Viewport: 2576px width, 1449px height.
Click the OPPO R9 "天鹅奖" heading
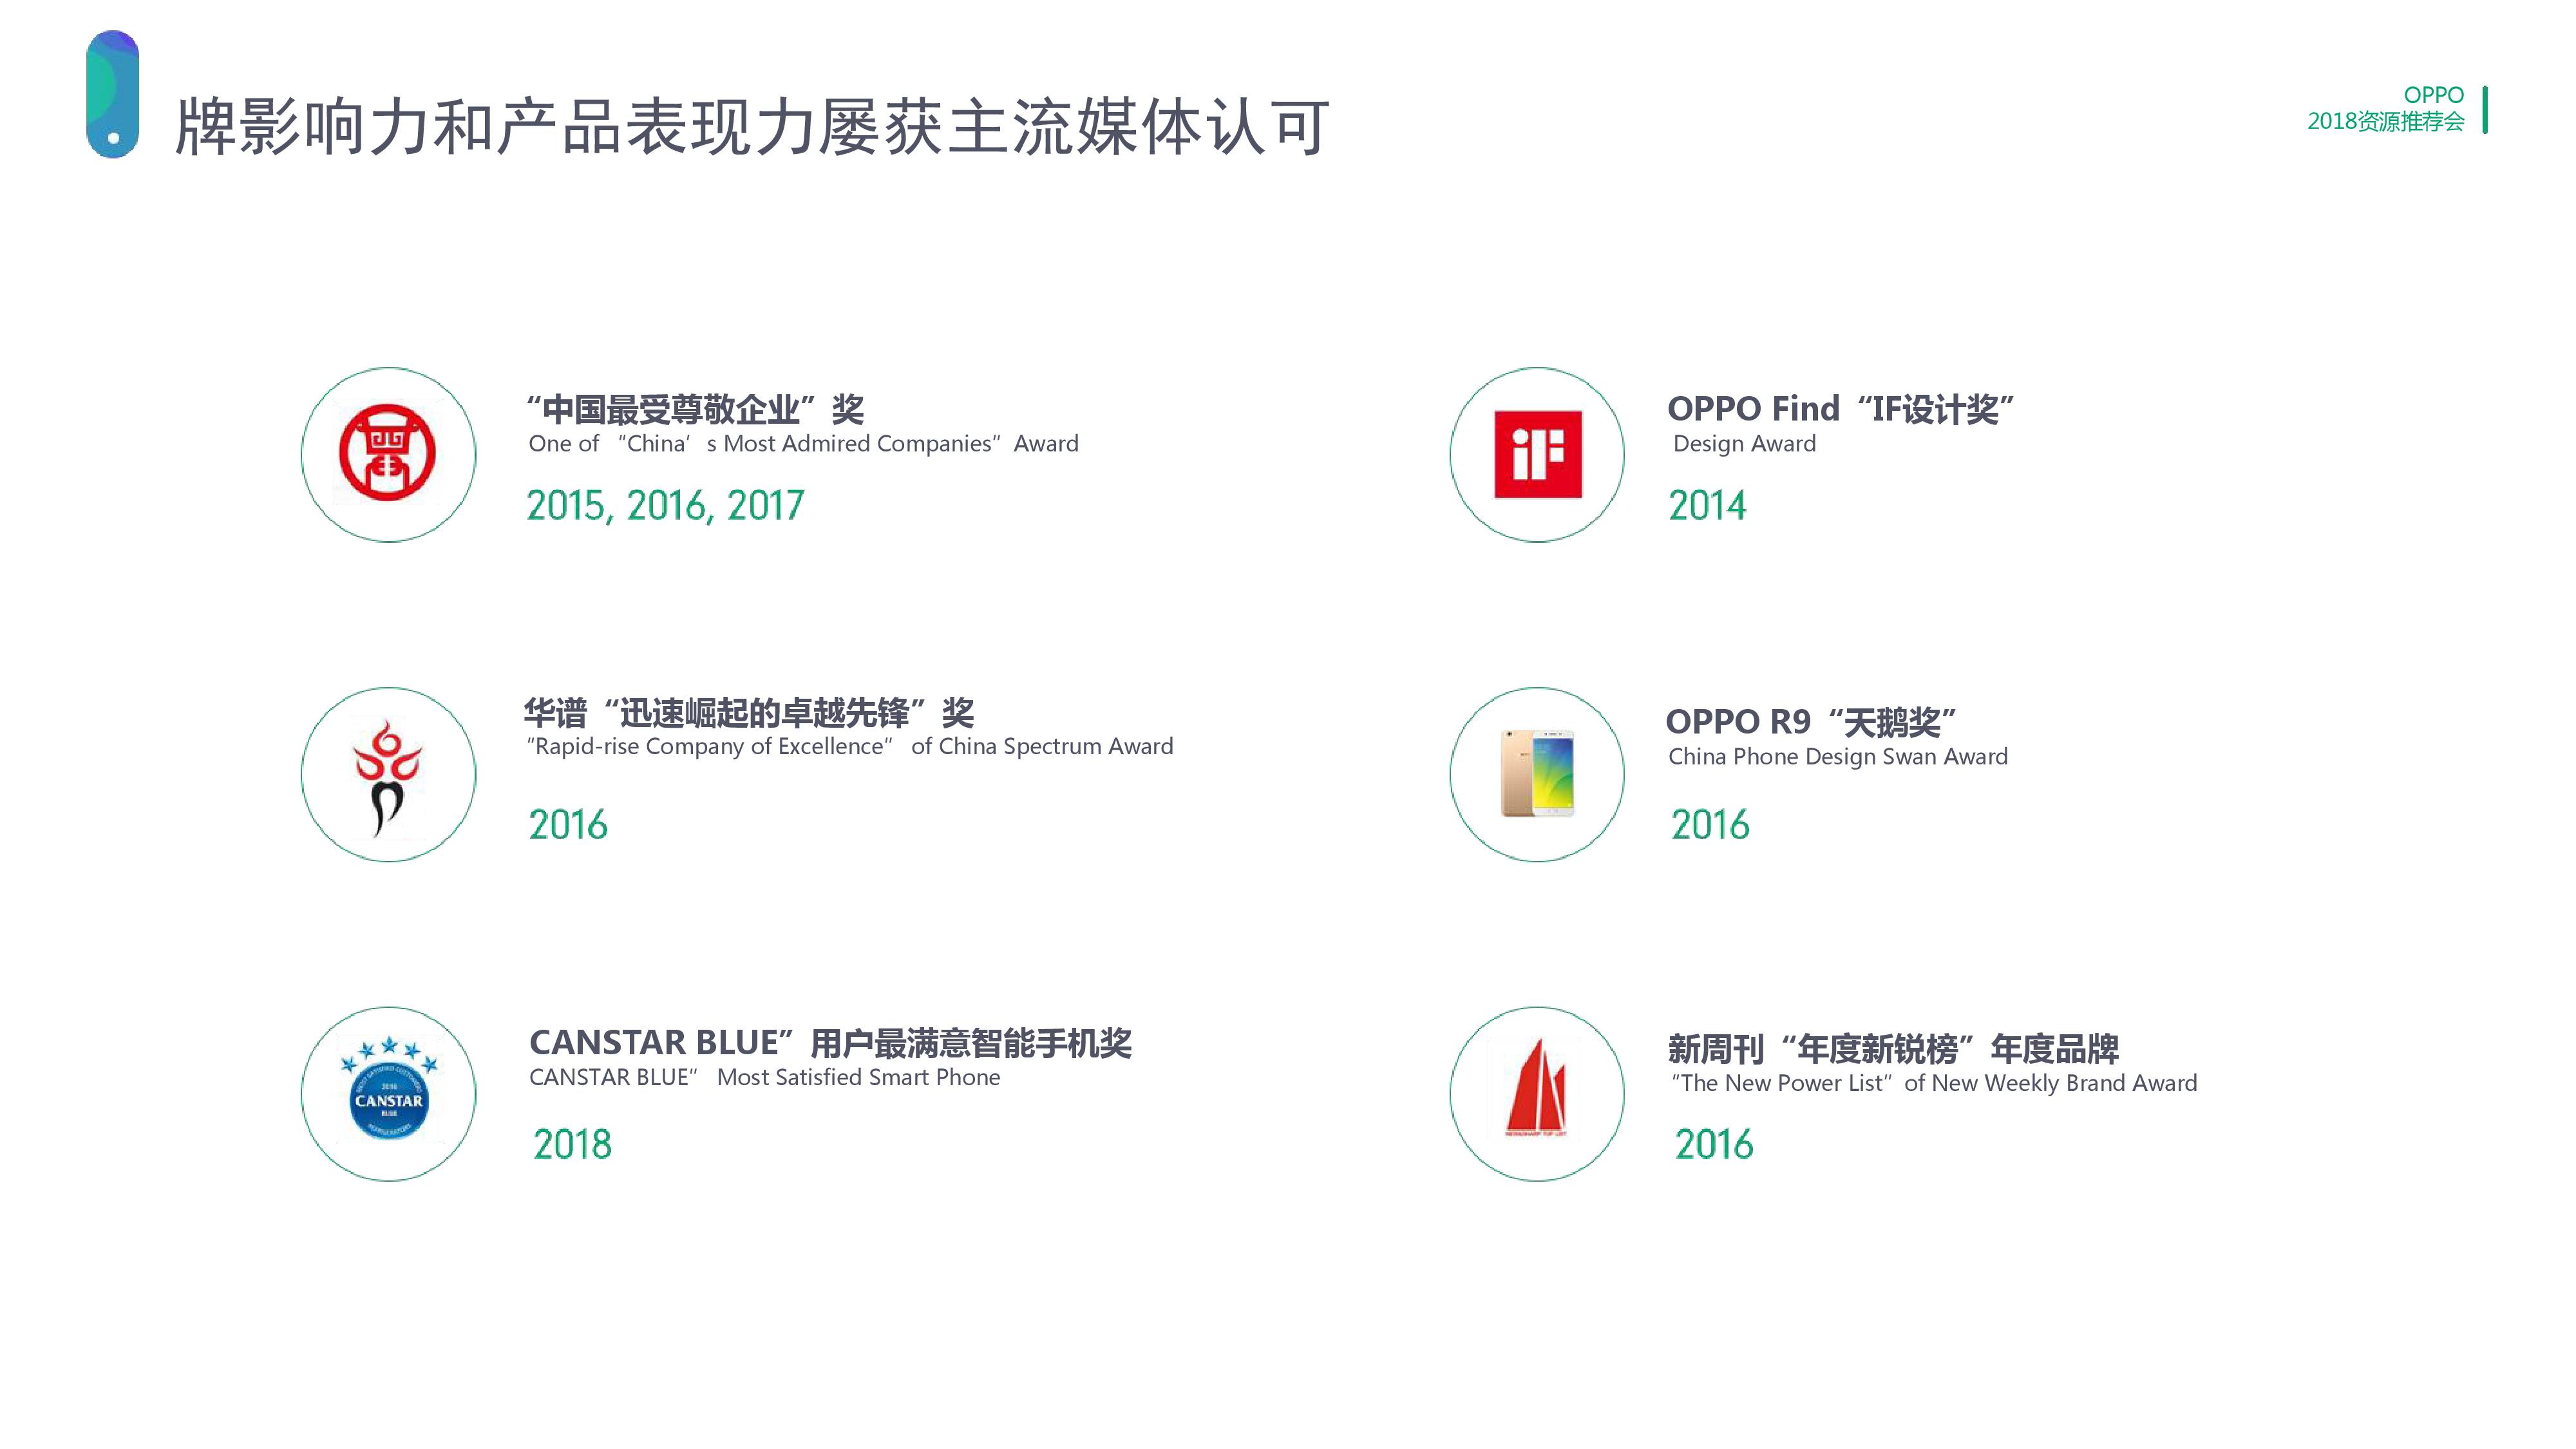pyautogui.click(x=1810, y=721)
